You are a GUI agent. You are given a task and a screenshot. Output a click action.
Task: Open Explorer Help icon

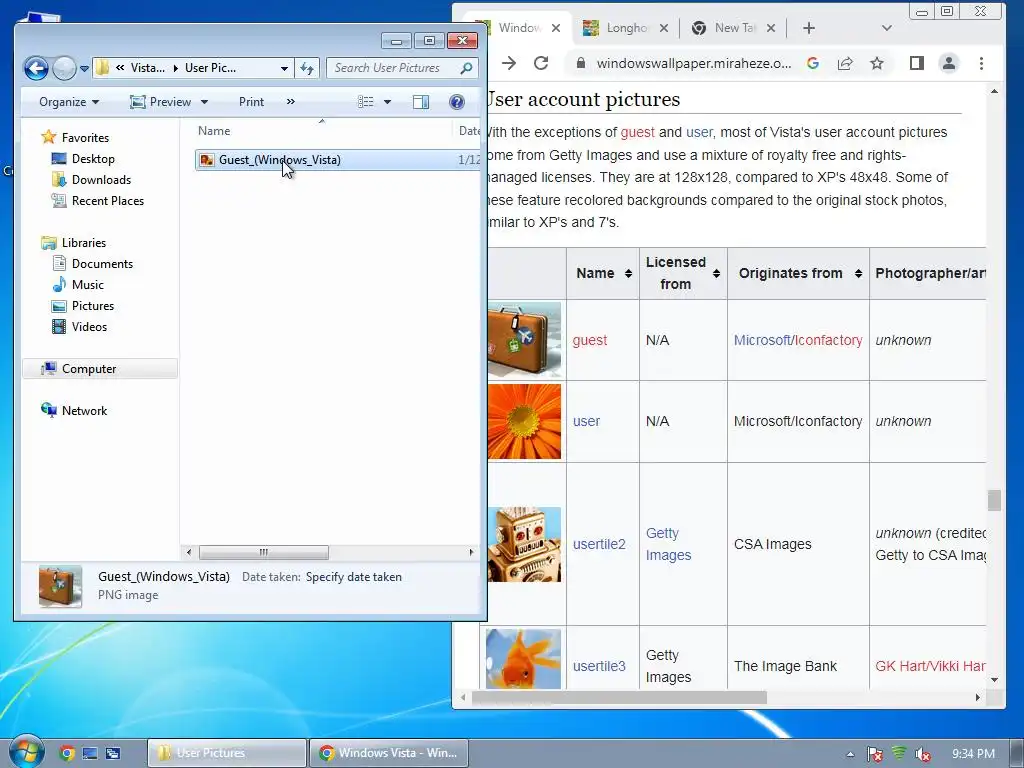457,102
